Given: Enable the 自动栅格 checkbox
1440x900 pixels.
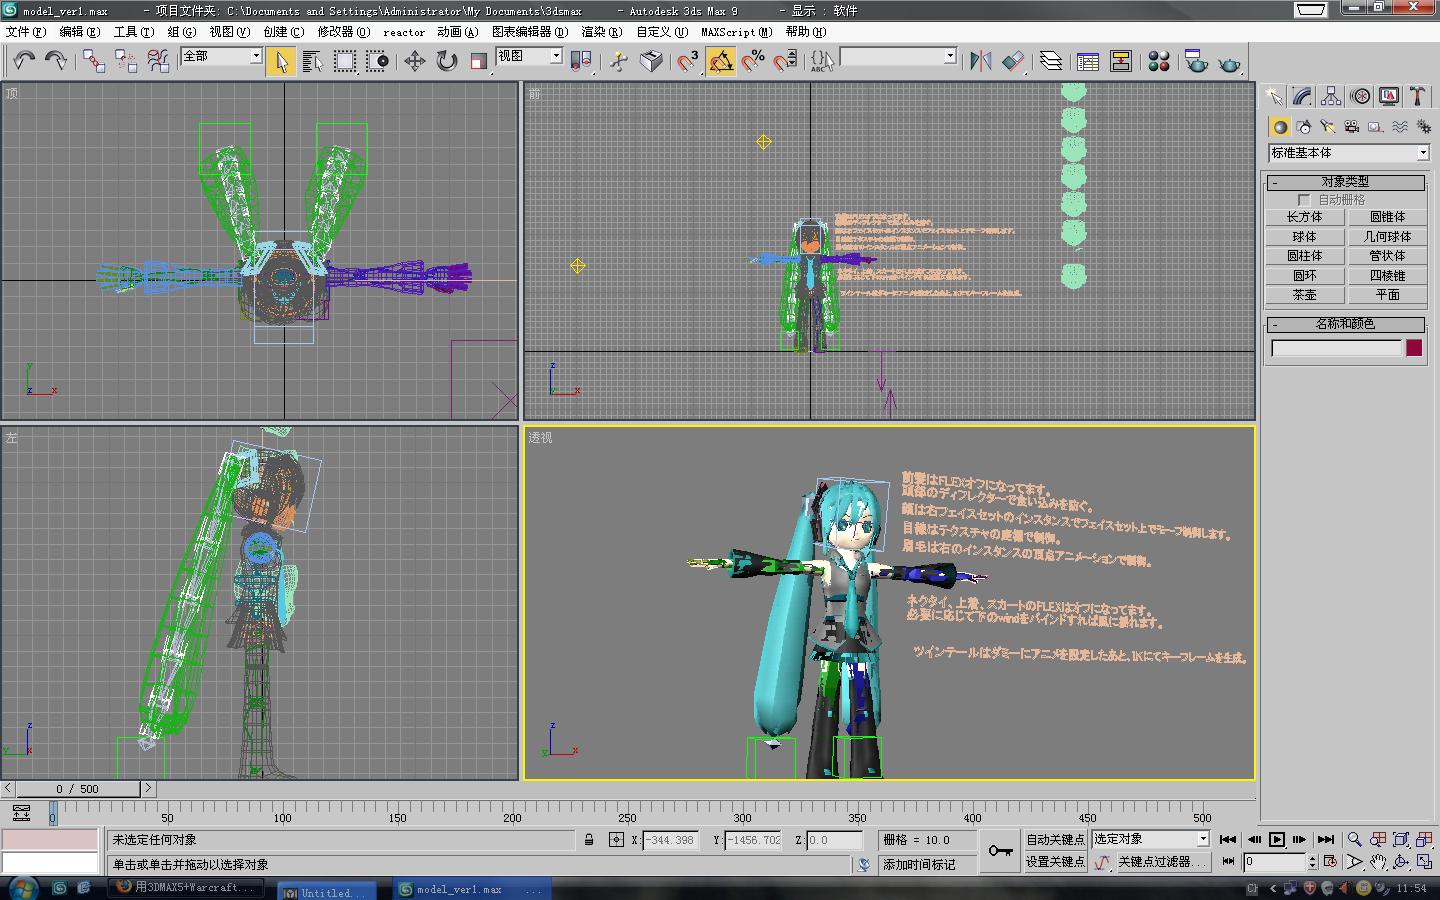Looking at the screenshot, I should [1304, 200].
